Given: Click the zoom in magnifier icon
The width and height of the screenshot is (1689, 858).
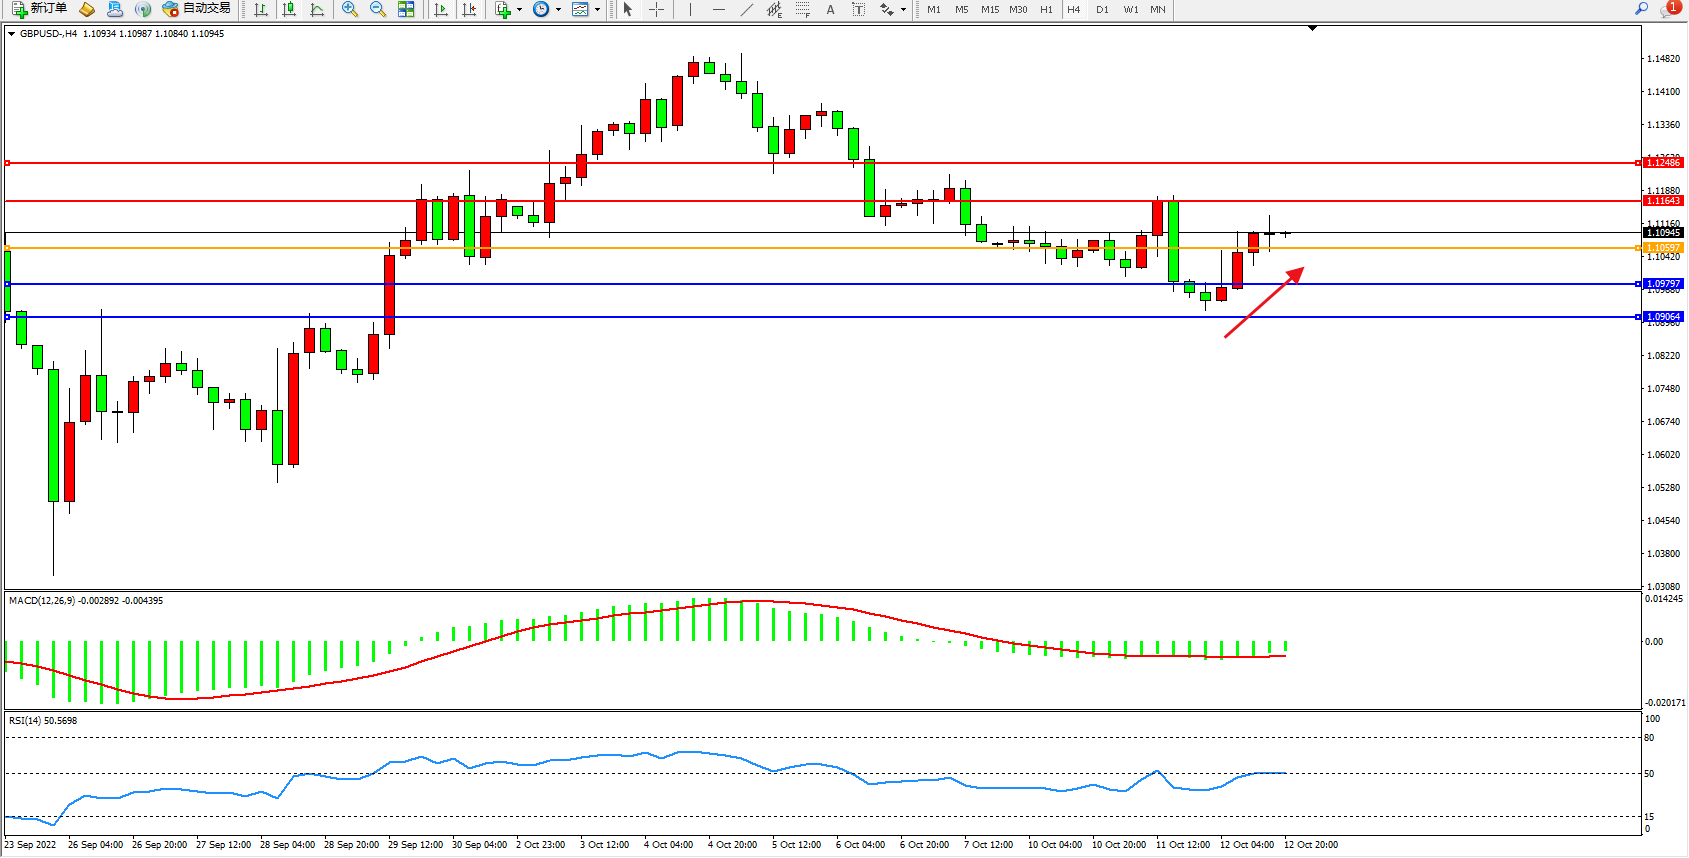Looking at the screenshot, I should point(350,9).
